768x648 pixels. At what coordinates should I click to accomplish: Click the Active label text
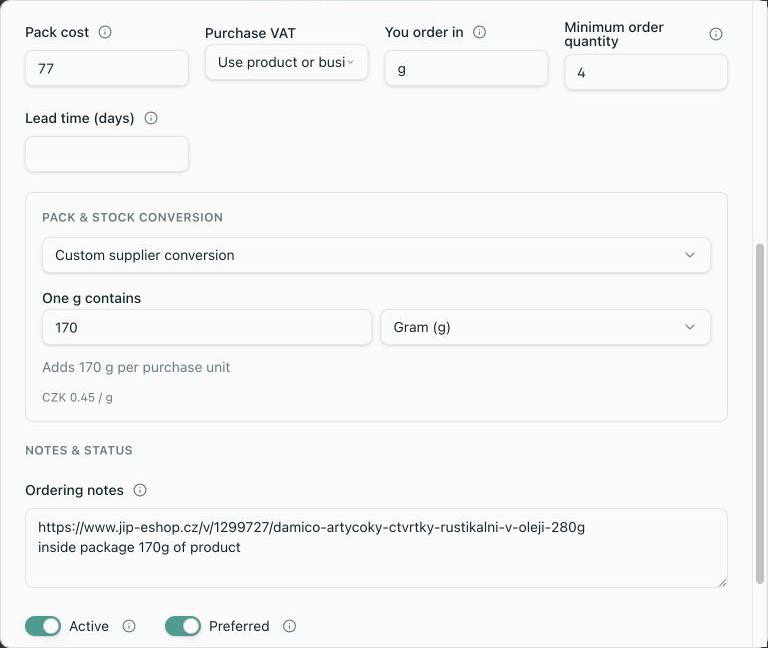(x=89, y=626)
